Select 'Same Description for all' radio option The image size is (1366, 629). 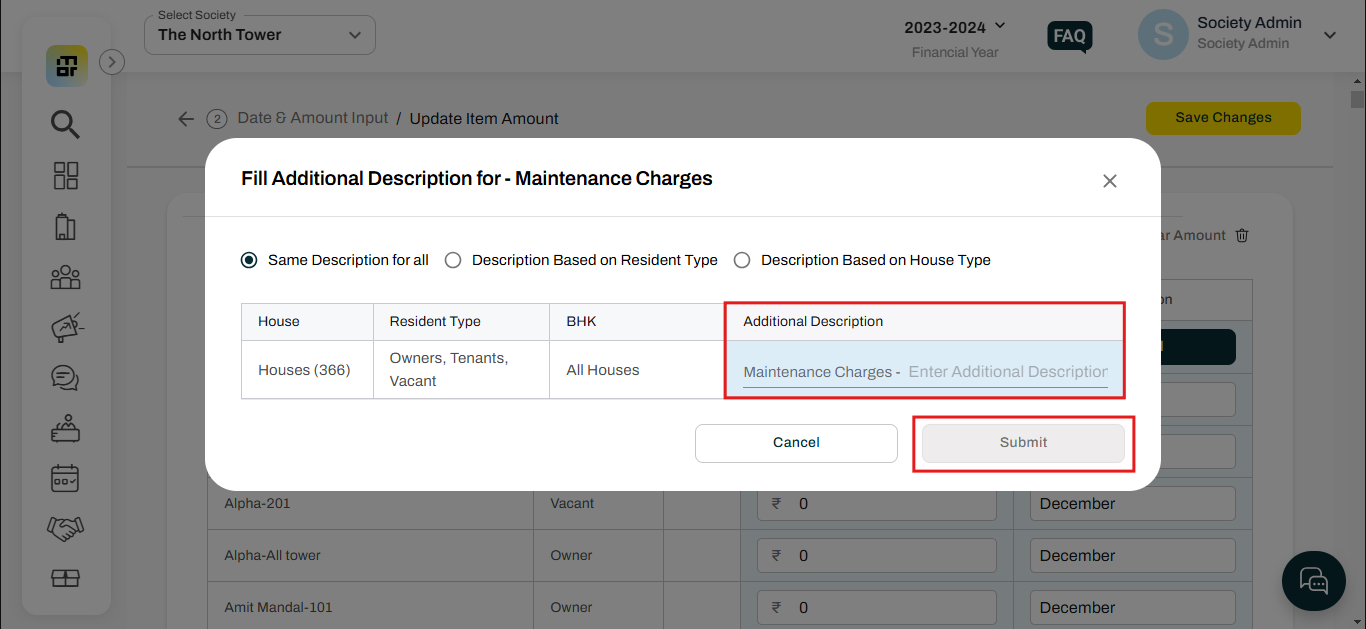coord(250,260)
